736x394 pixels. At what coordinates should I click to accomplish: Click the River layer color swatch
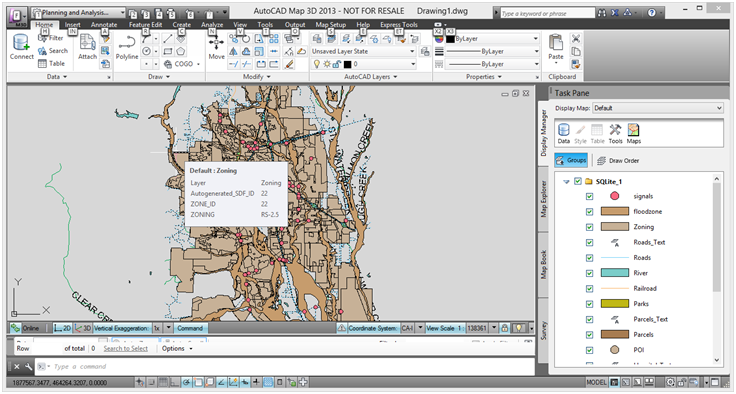point(614,273)
